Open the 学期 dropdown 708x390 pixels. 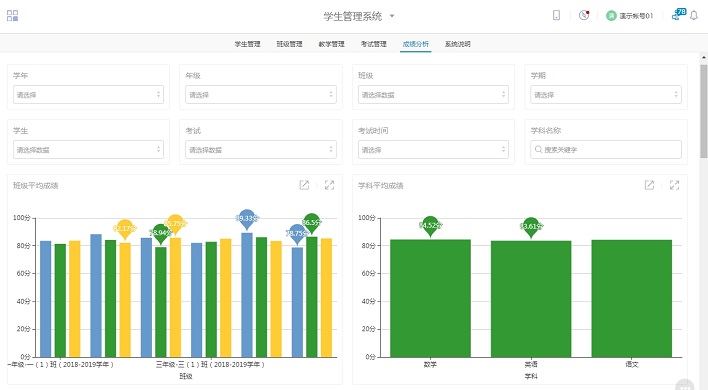(x=606, y=95)
